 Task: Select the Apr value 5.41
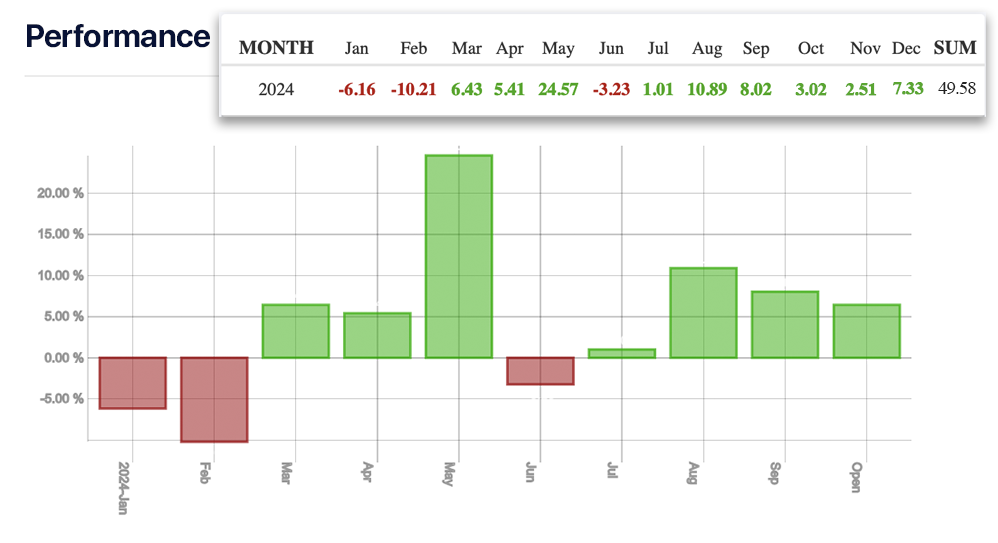coord(509,89)
